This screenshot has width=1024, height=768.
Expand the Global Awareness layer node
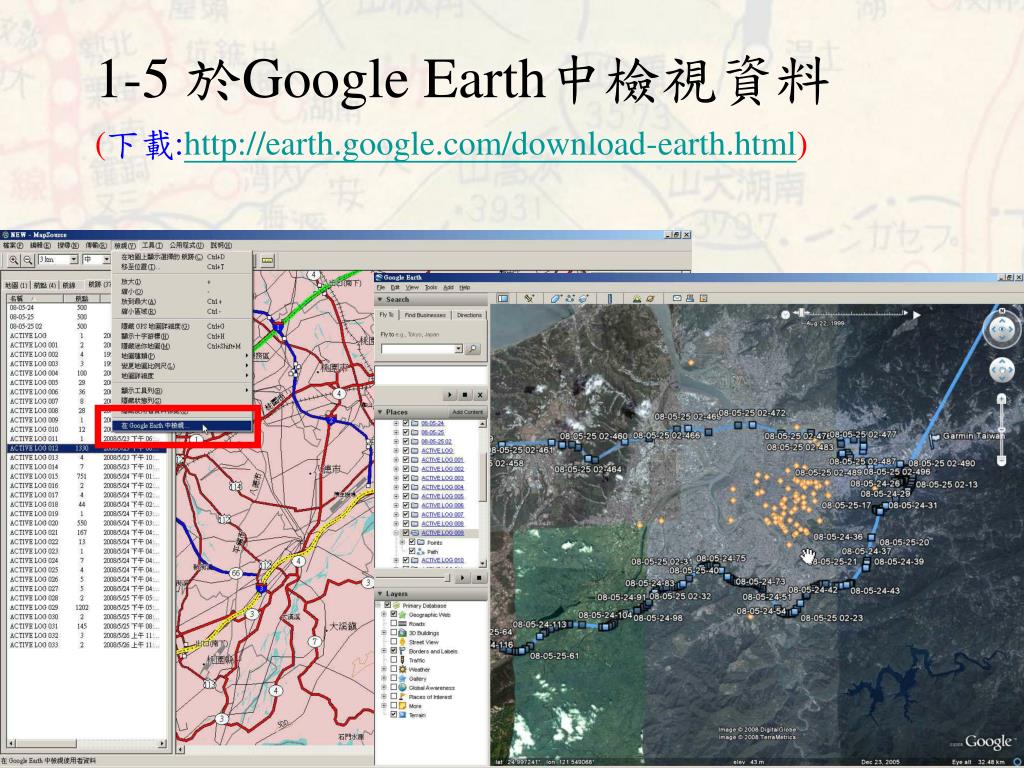coord(384,688)
